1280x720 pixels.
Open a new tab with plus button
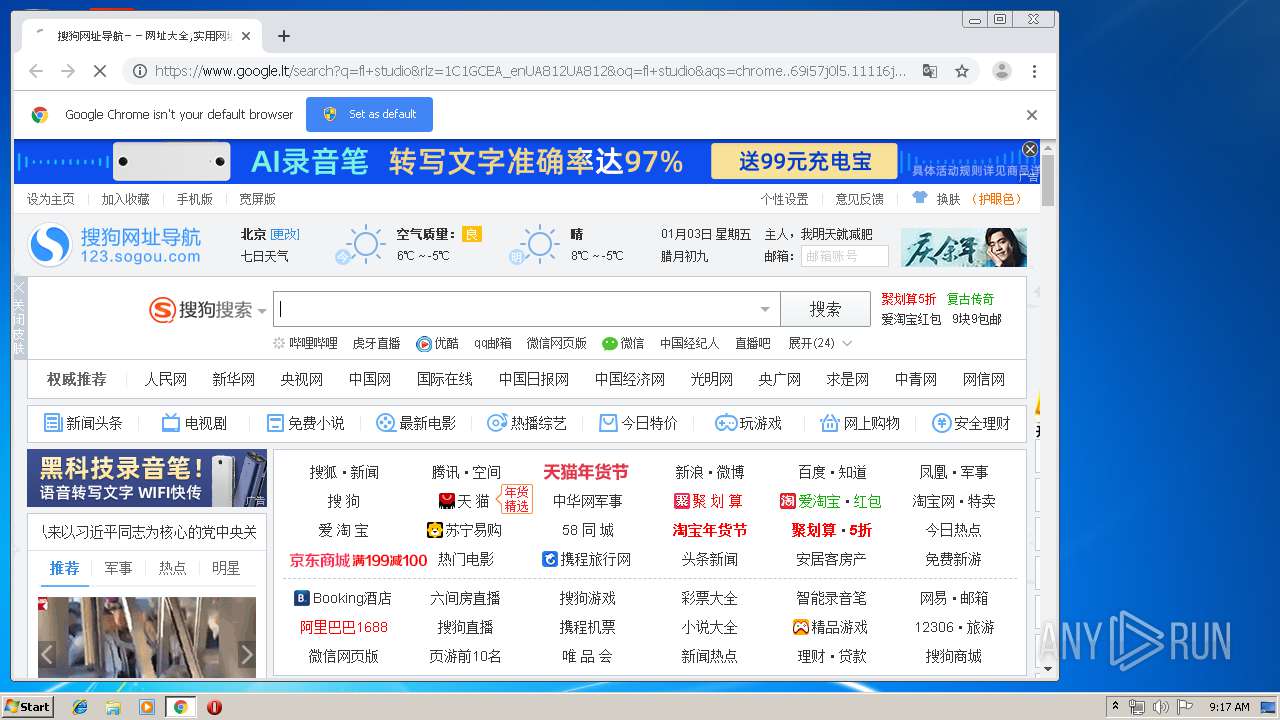click(x=284, y=36)
